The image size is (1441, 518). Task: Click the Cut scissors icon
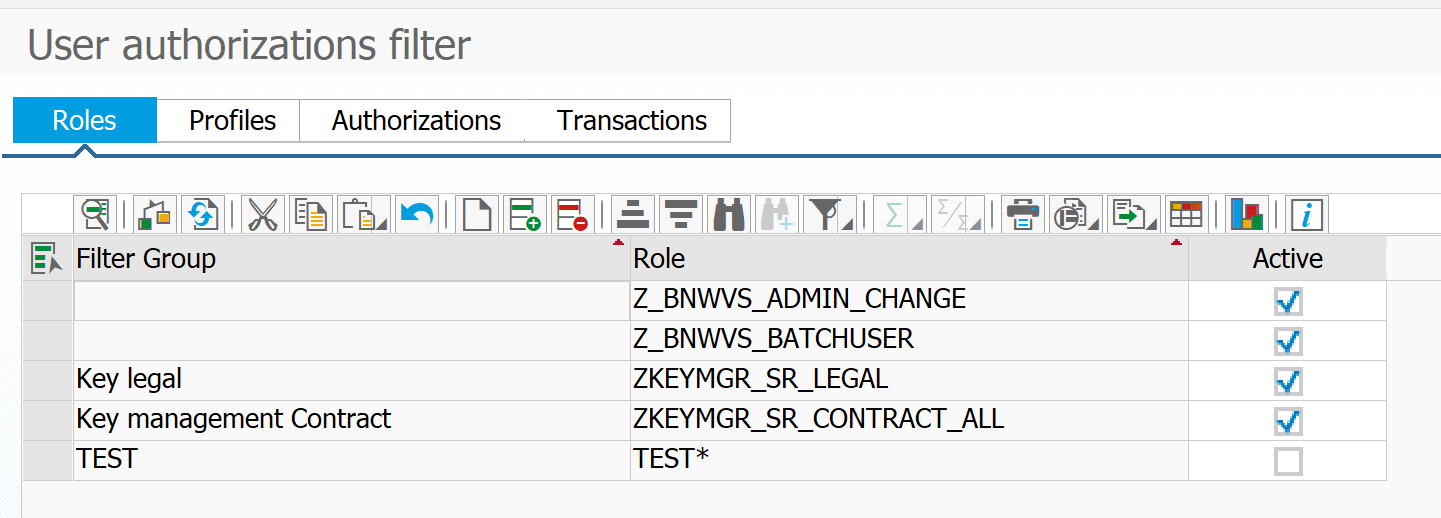tap(262, 214)
